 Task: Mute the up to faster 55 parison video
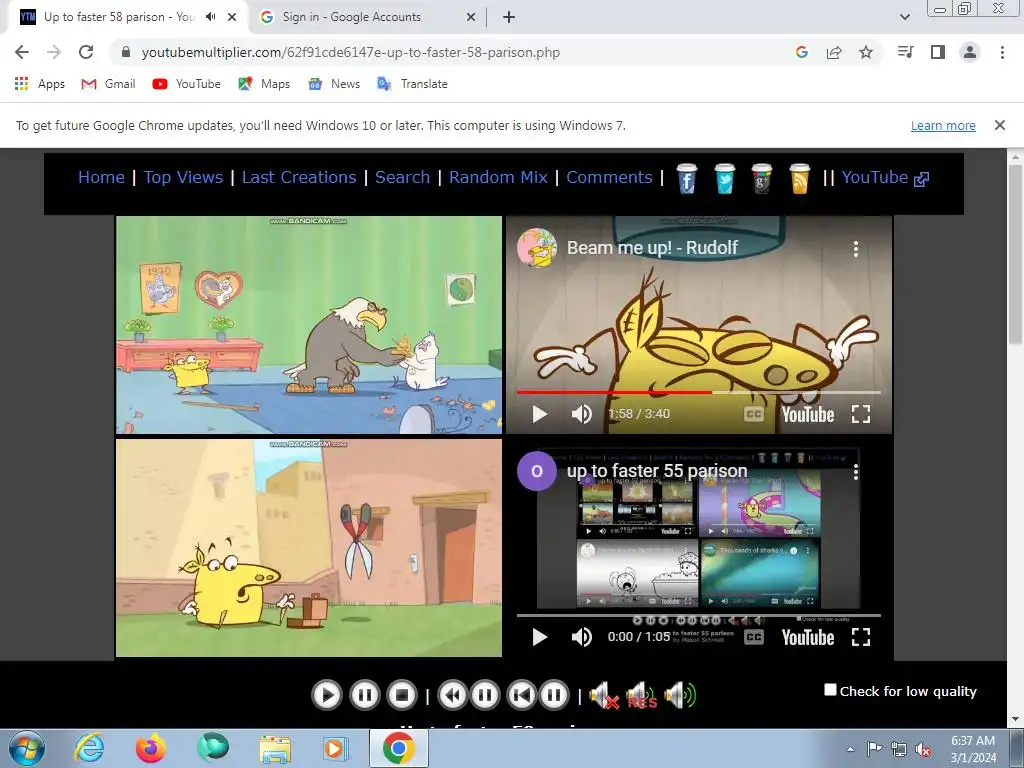point(581,637)
